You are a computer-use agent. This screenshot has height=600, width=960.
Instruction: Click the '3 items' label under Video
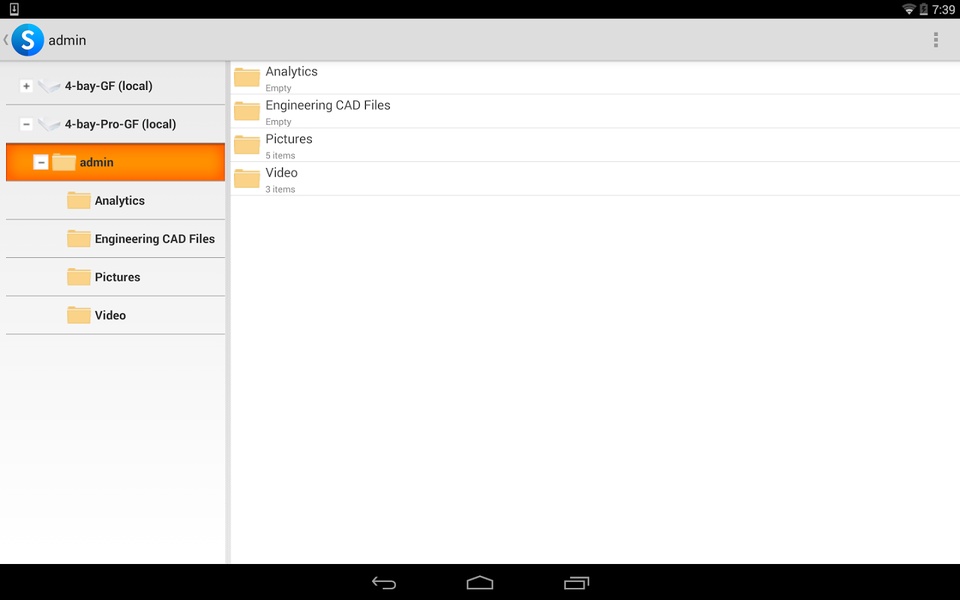point(280,189)
